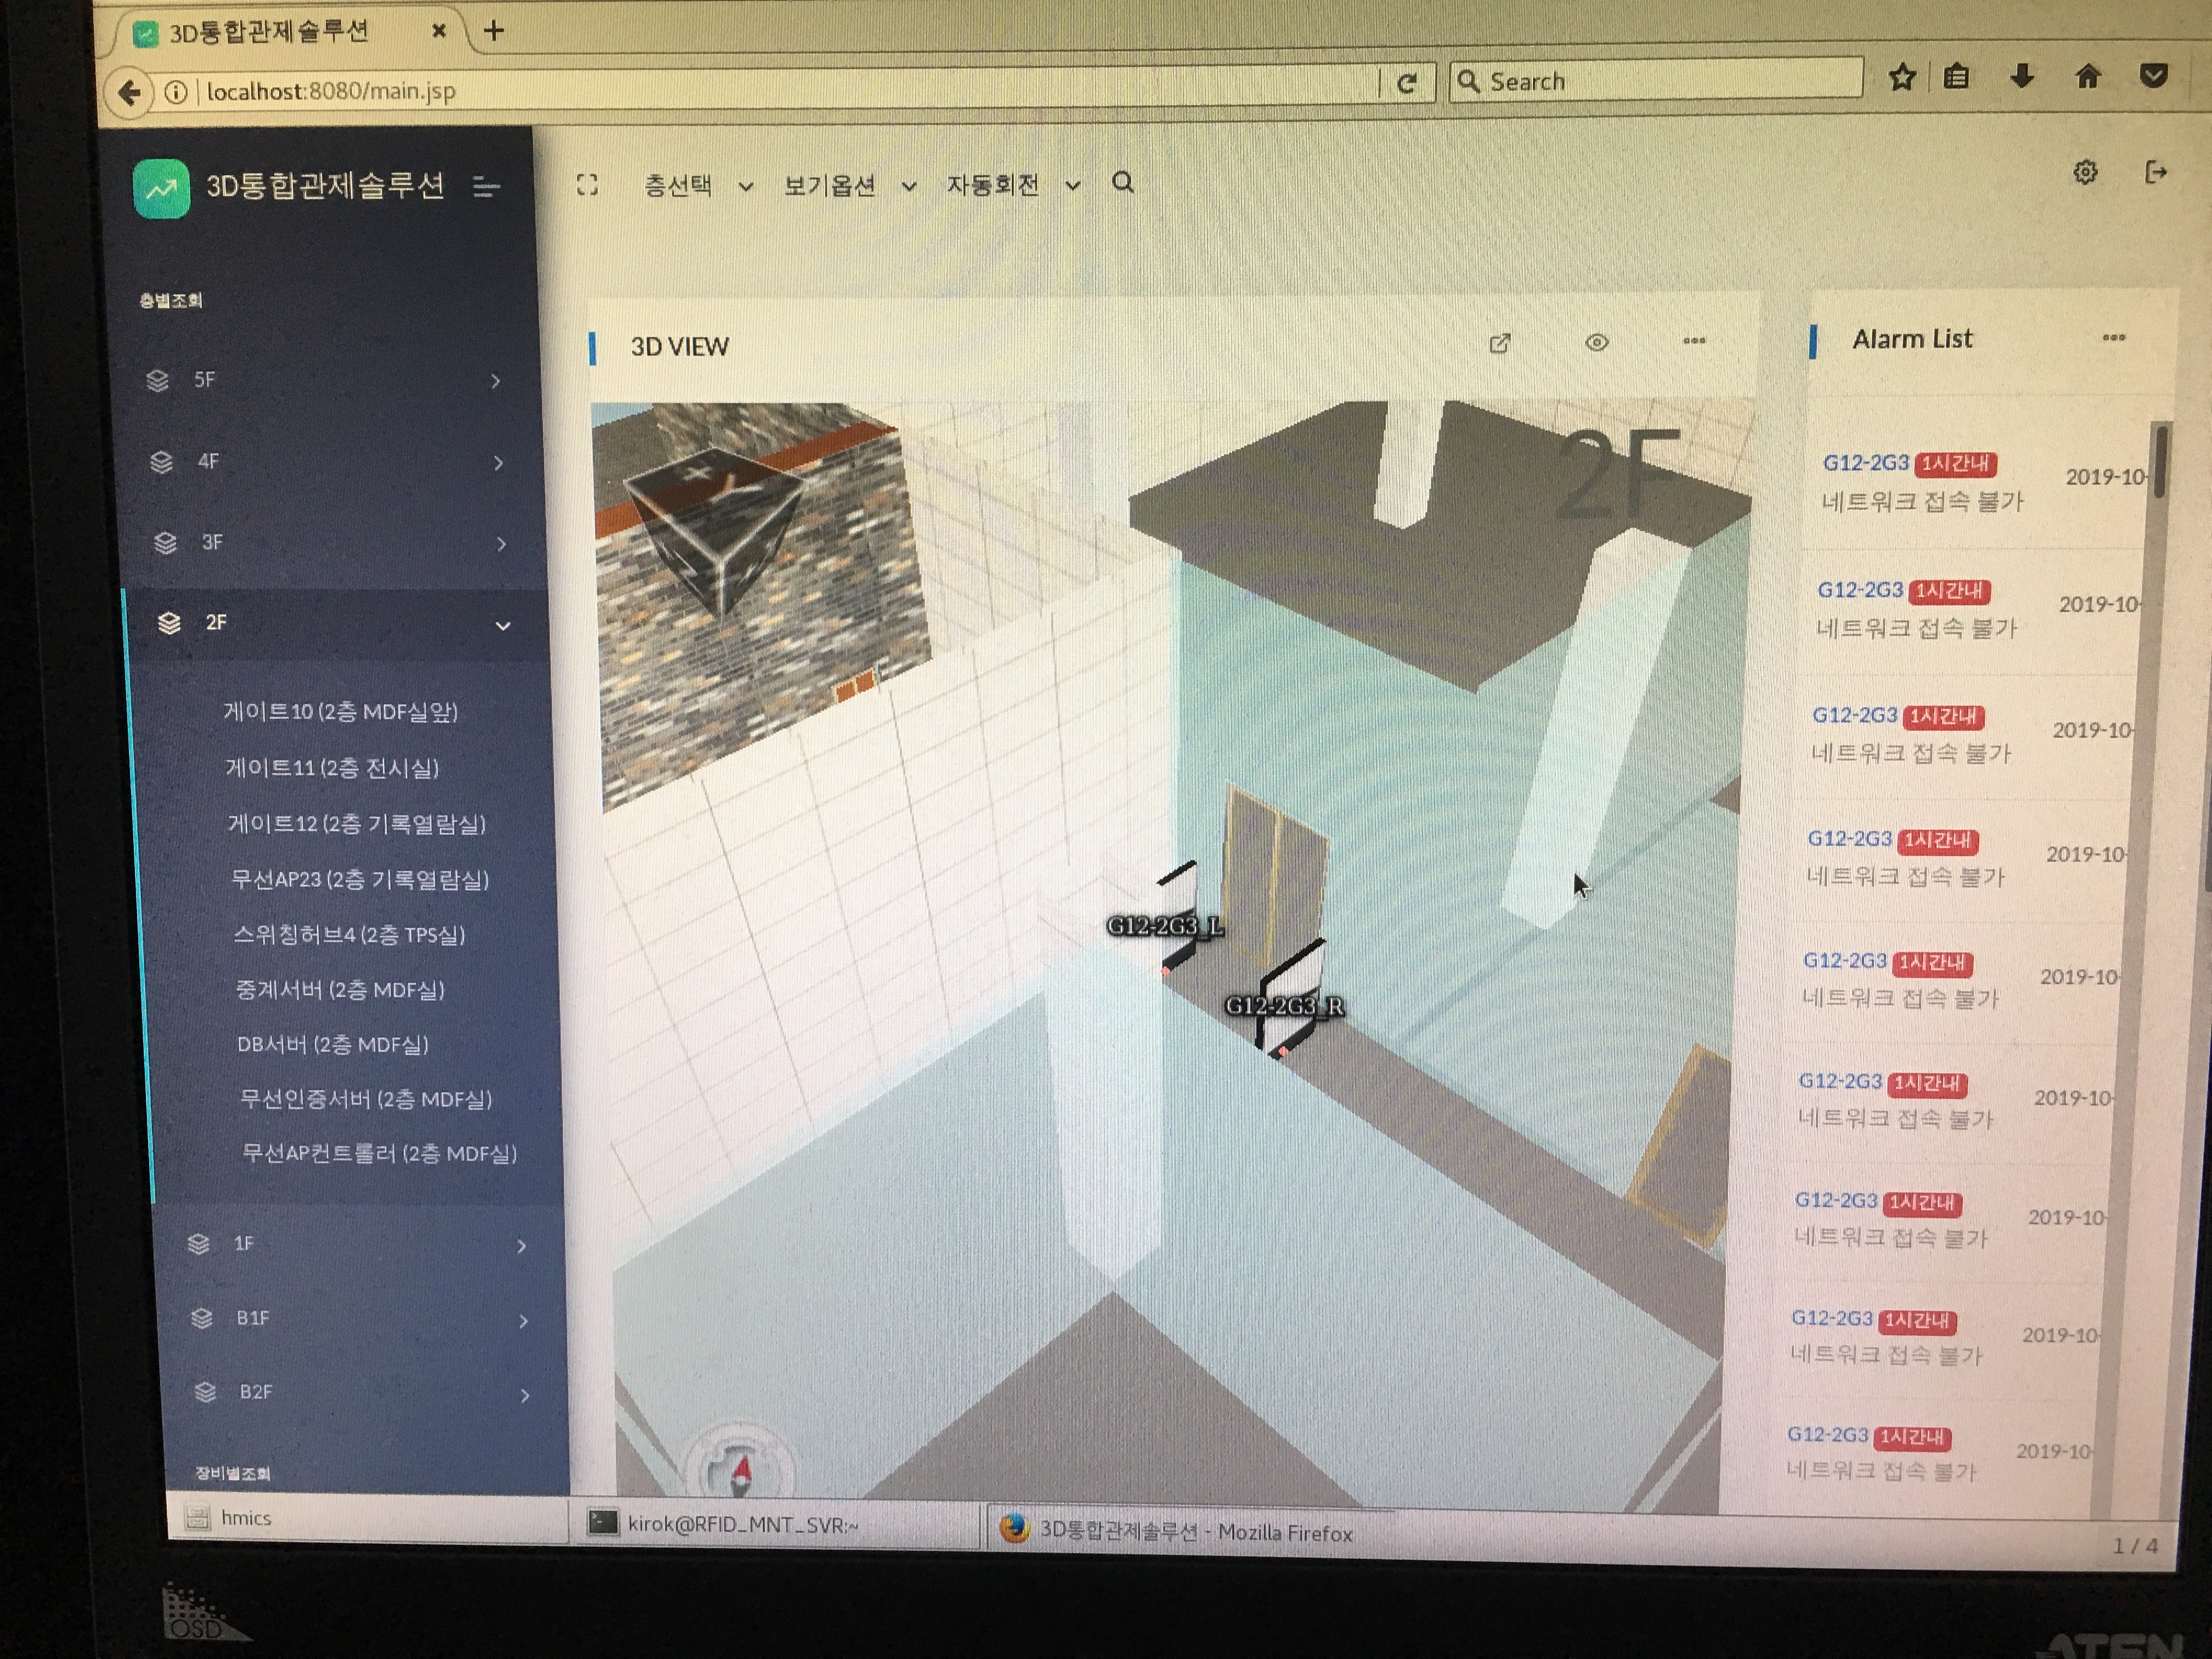This screenshot has height=1659, width=2212.
Task: Open the 3D VIEW panel in a new window
Action: coord(1499,344)
